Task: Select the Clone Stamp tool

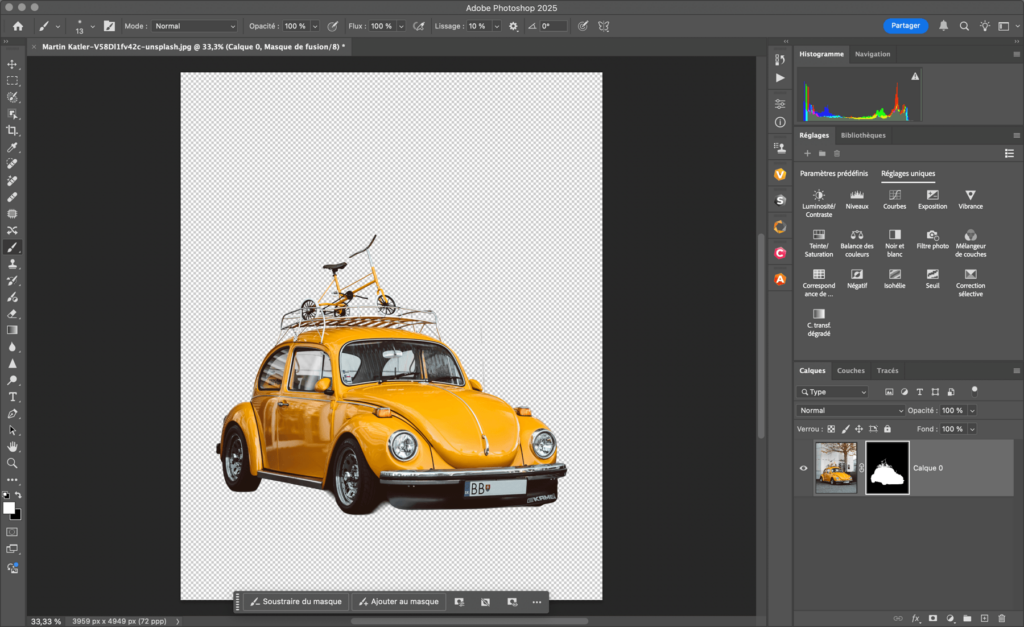Action: tap(12, 264)
